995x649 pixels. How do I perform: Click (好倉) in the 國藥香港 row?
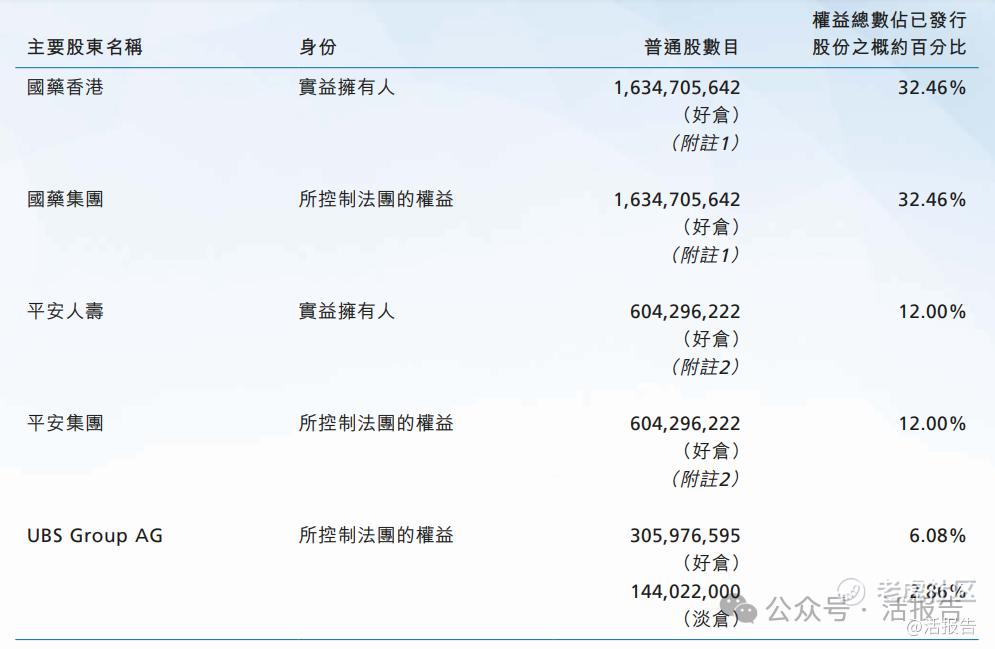(x=711, y=115)
